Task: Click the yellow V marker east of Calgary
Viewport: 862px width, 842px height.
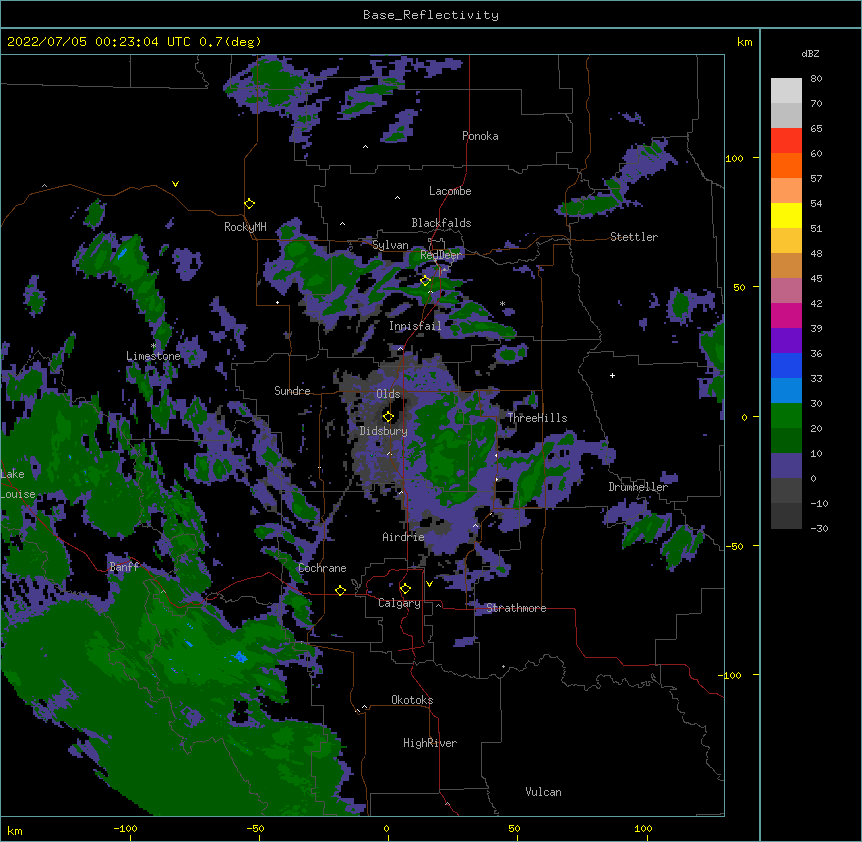Action: coord(429,584)
